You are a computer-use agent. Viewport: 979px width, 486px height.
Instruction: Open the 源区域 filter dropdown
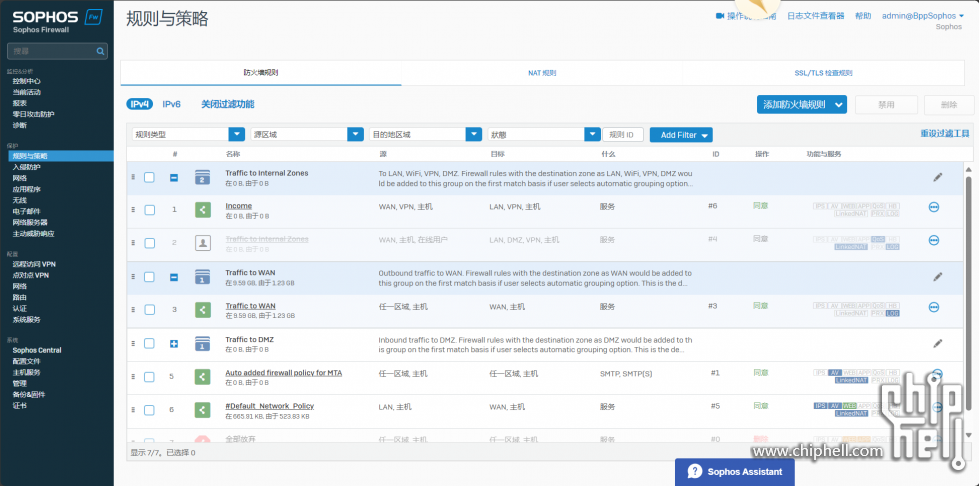pos(307,134)
